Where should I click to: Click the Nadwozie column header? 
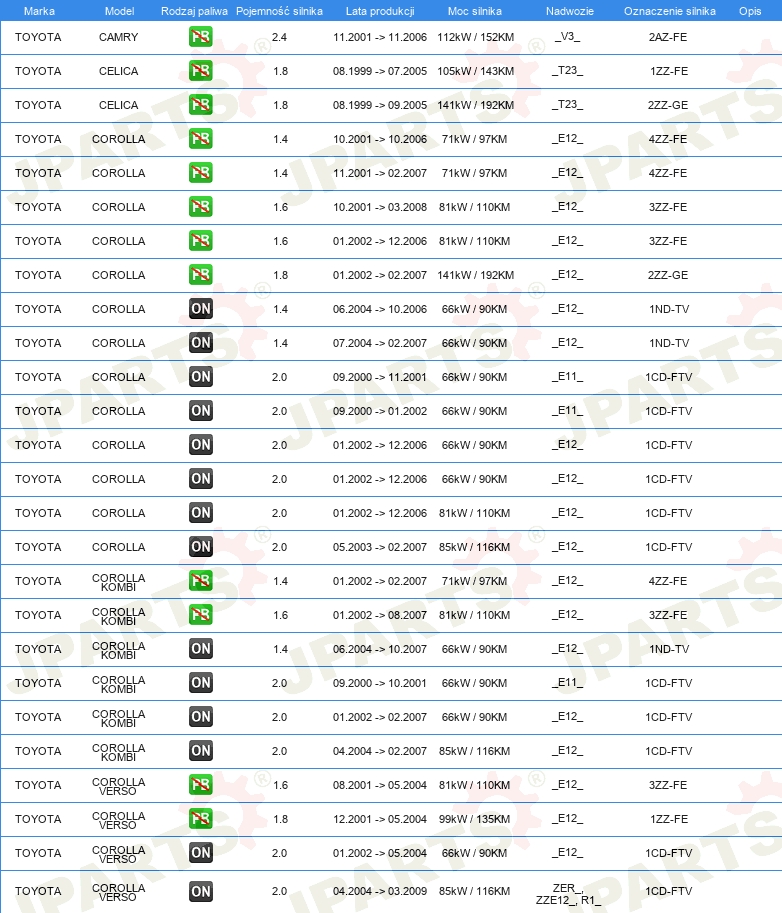click(x=569, y=11)
